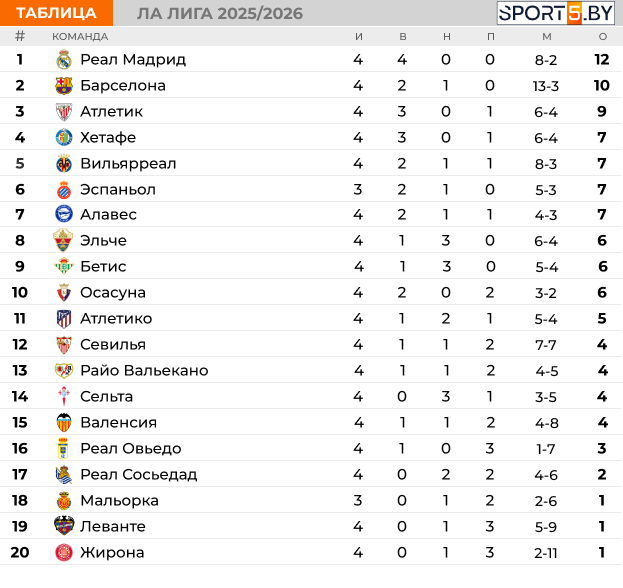Click the Alaves blue round crest
The width and height of the screenshot is (623, 588).
(64, 214)
